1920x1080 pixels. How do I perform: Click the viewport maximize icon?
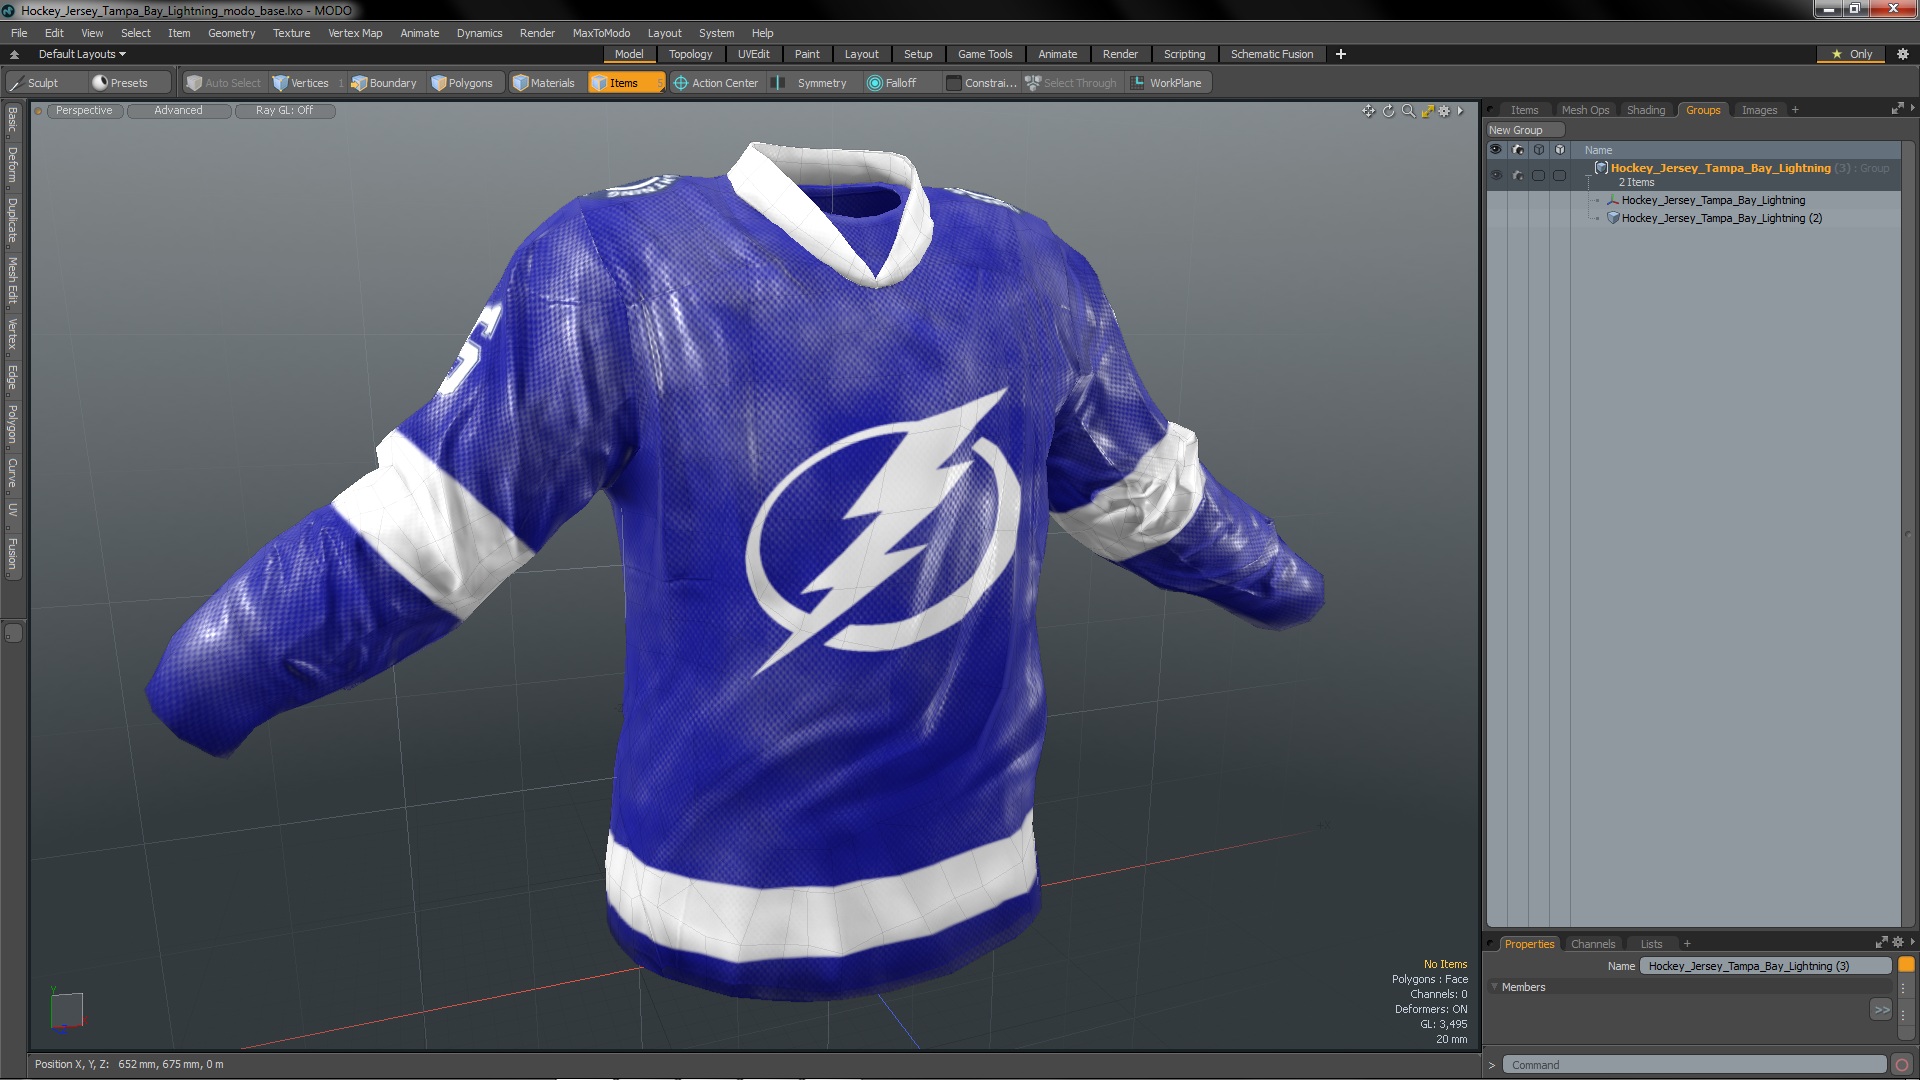click(x=1427, y=111)
